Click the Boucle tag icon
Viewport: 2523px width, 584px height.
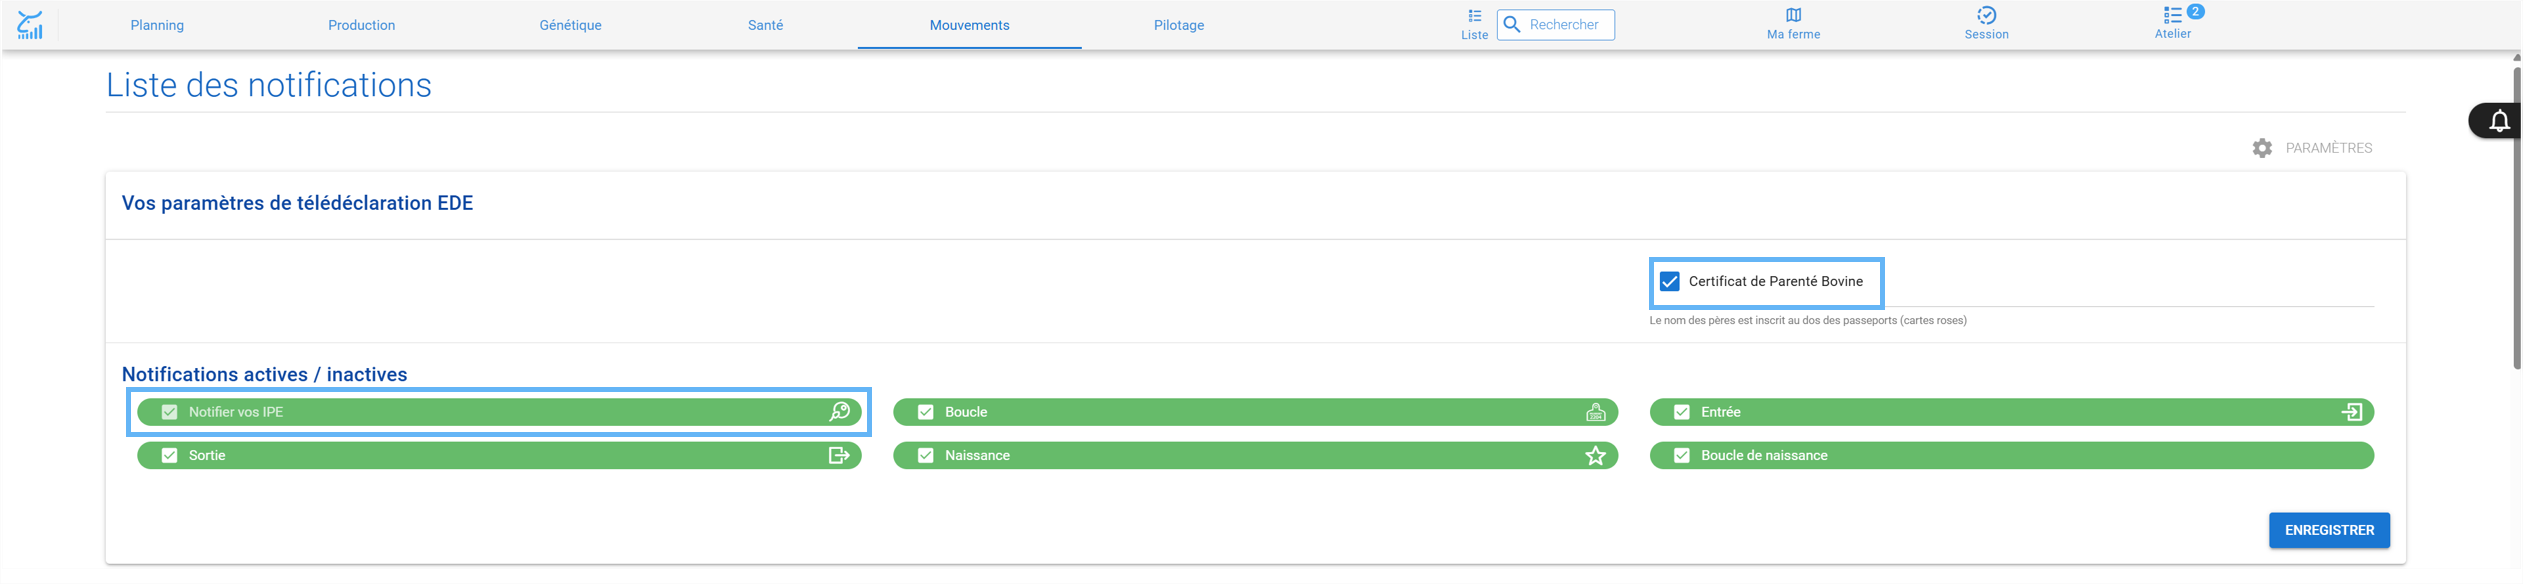tap(1596, 412)
